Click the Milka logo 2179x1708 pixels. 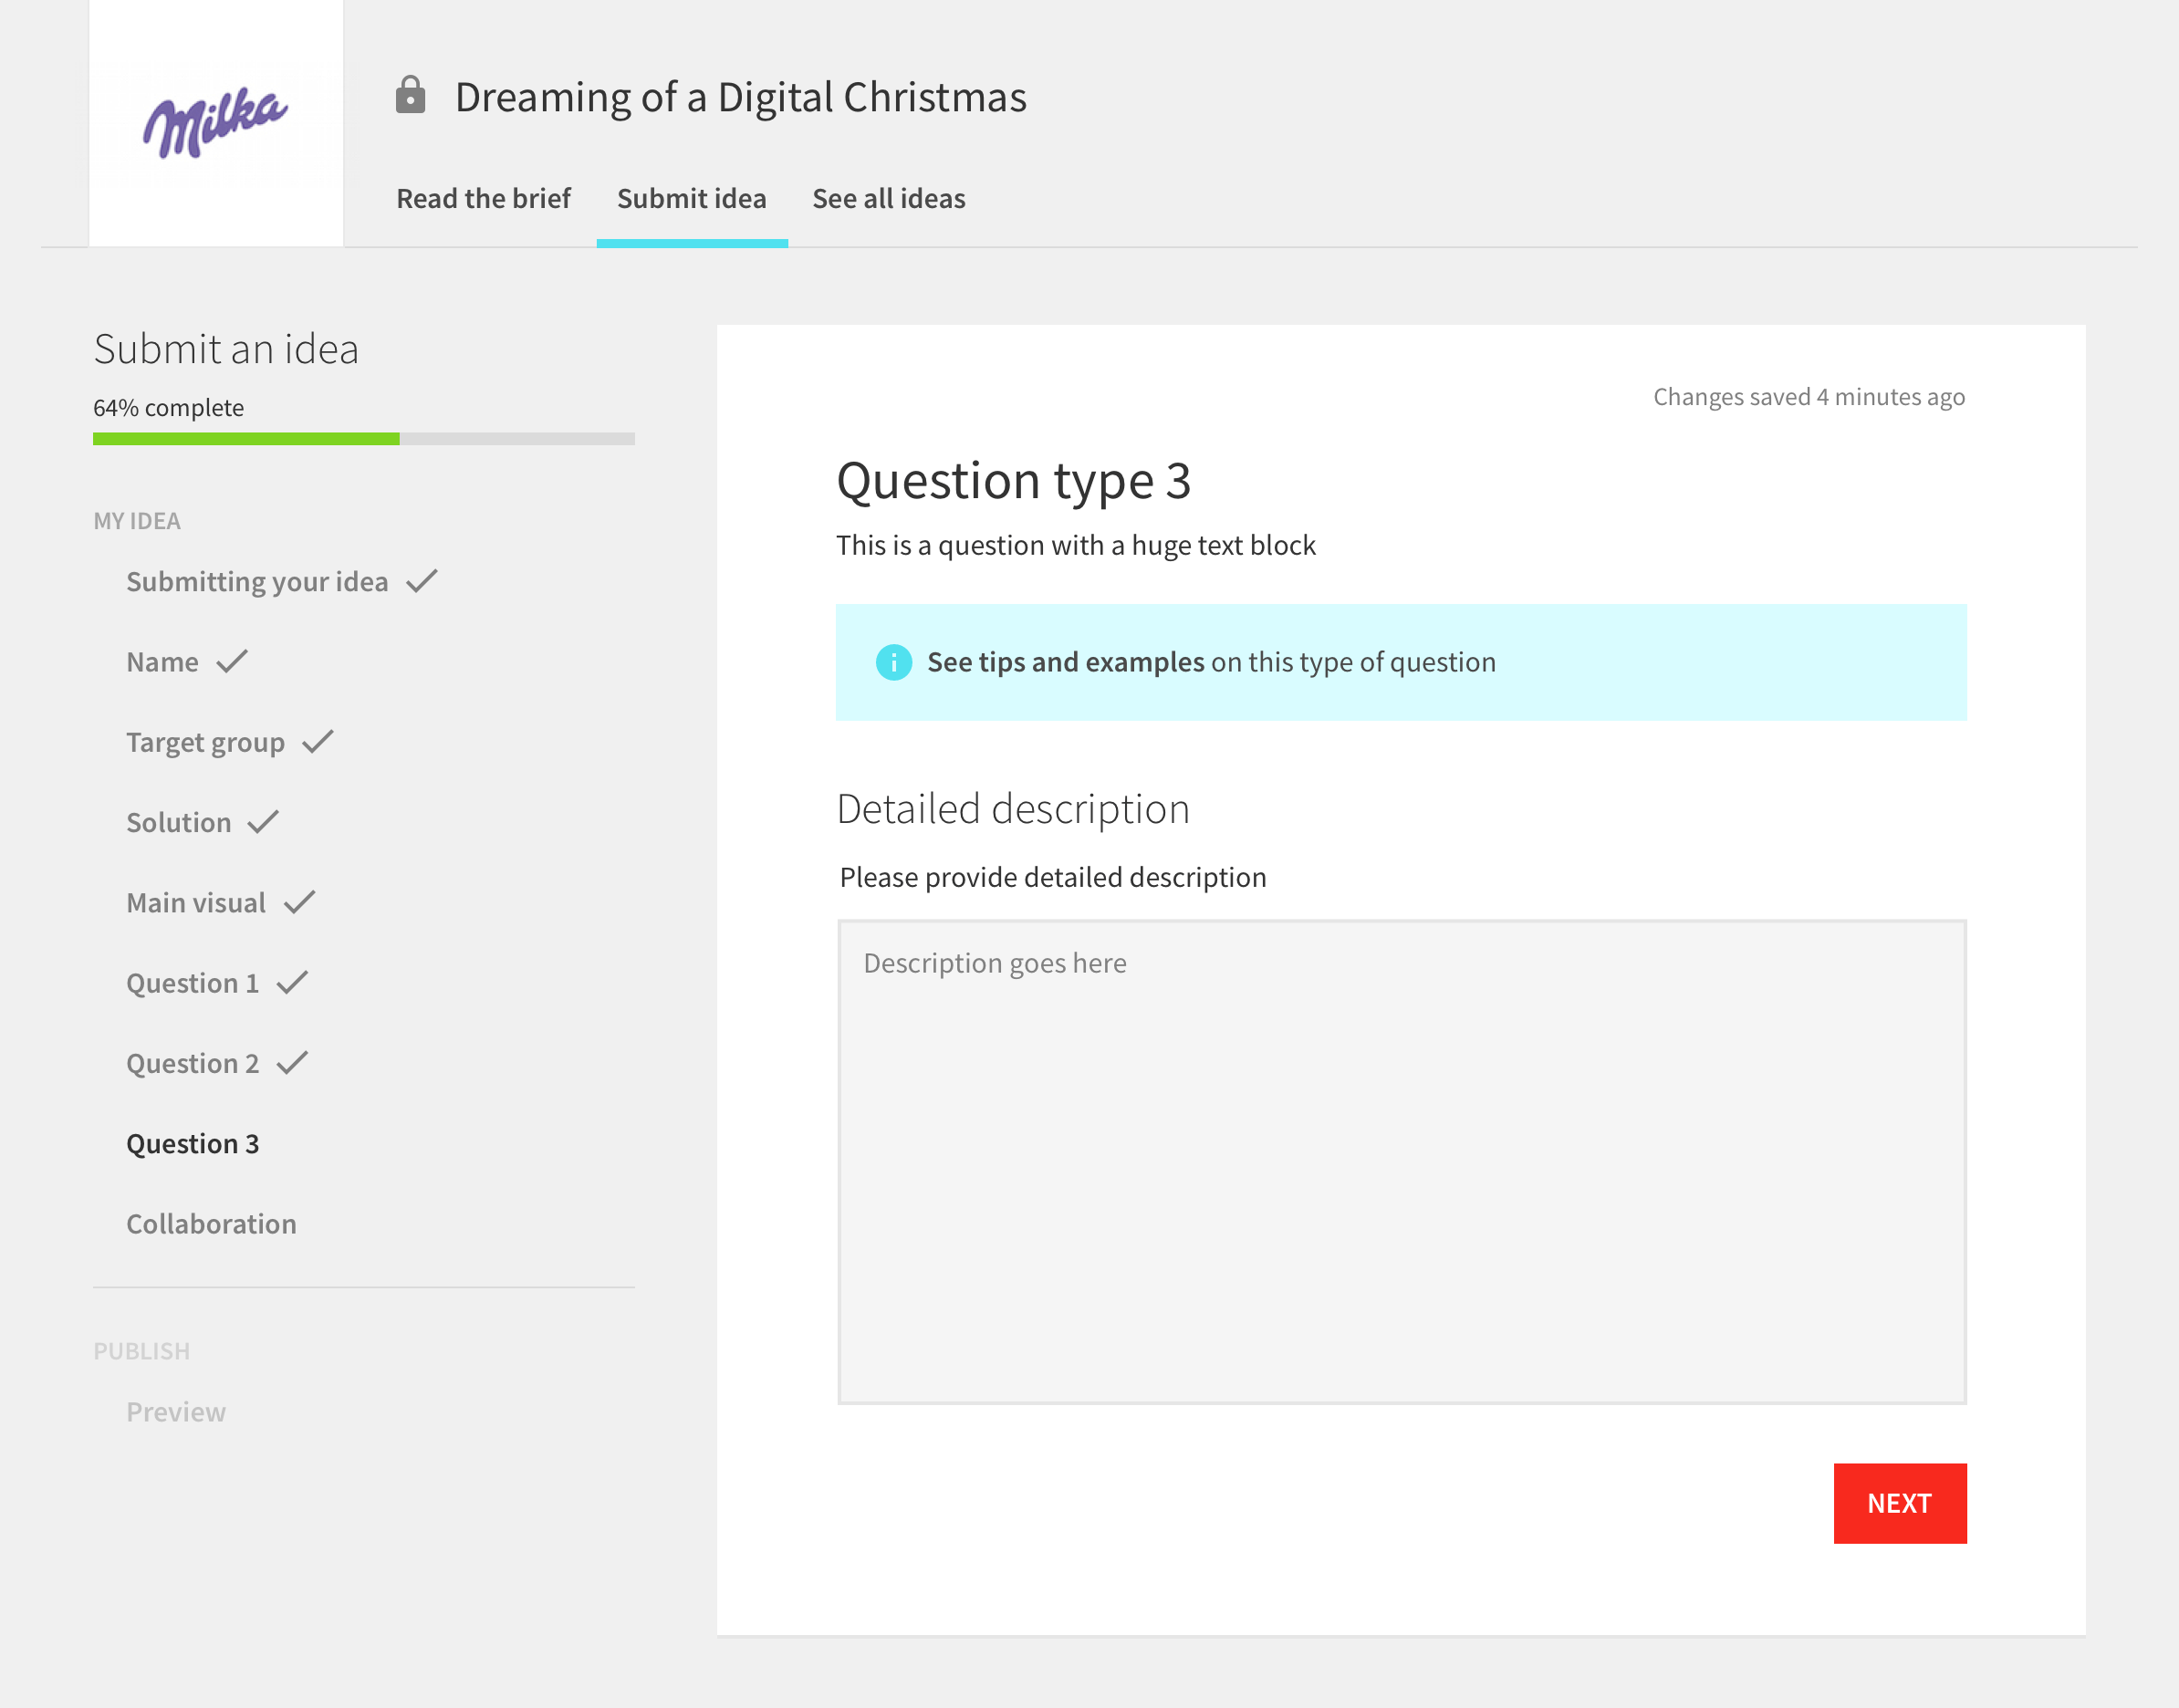(215, 122)
